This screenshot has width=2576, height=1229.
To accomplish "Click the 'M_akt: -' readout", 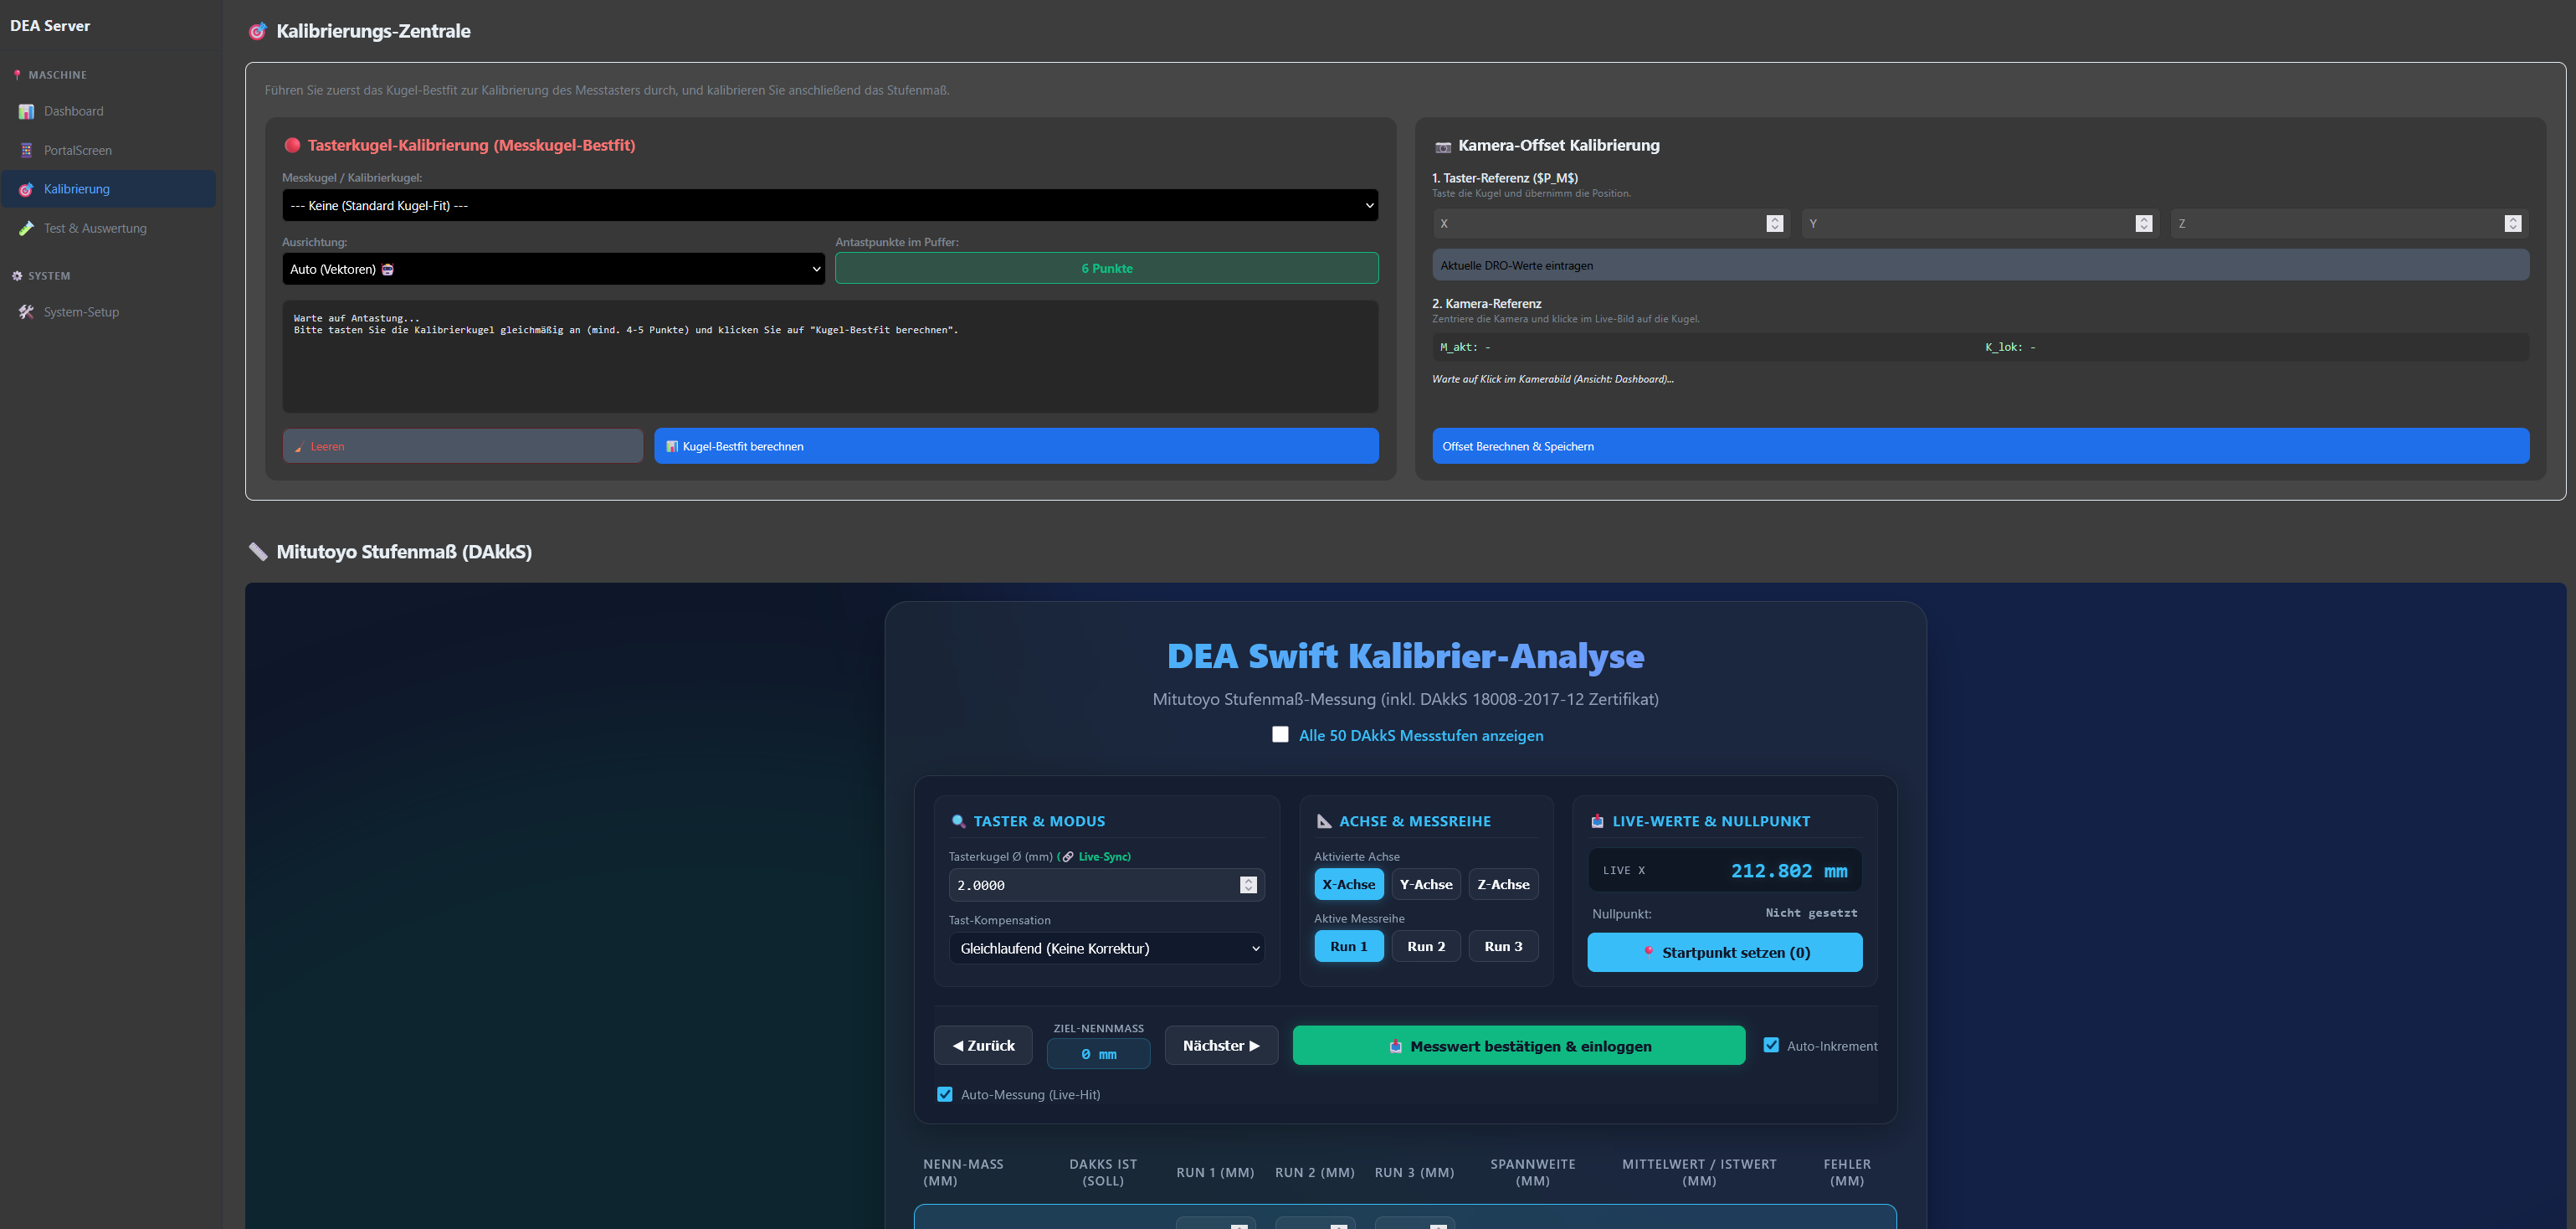I will (x=1465, y=347).
